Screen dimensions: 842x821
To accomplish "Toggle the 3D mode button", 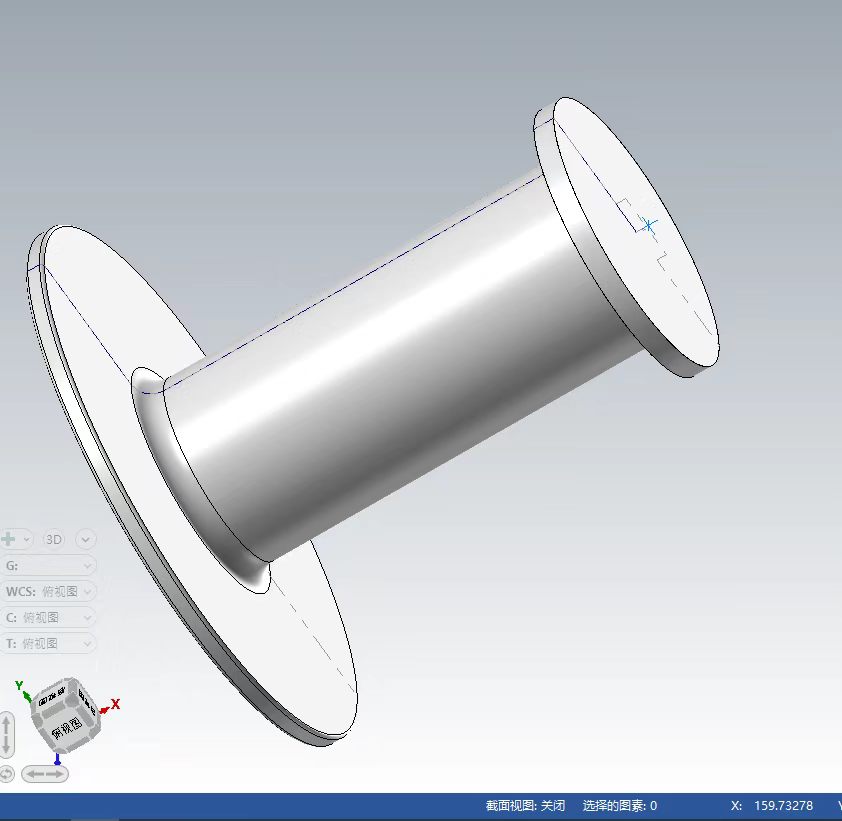I will [53, 539].
